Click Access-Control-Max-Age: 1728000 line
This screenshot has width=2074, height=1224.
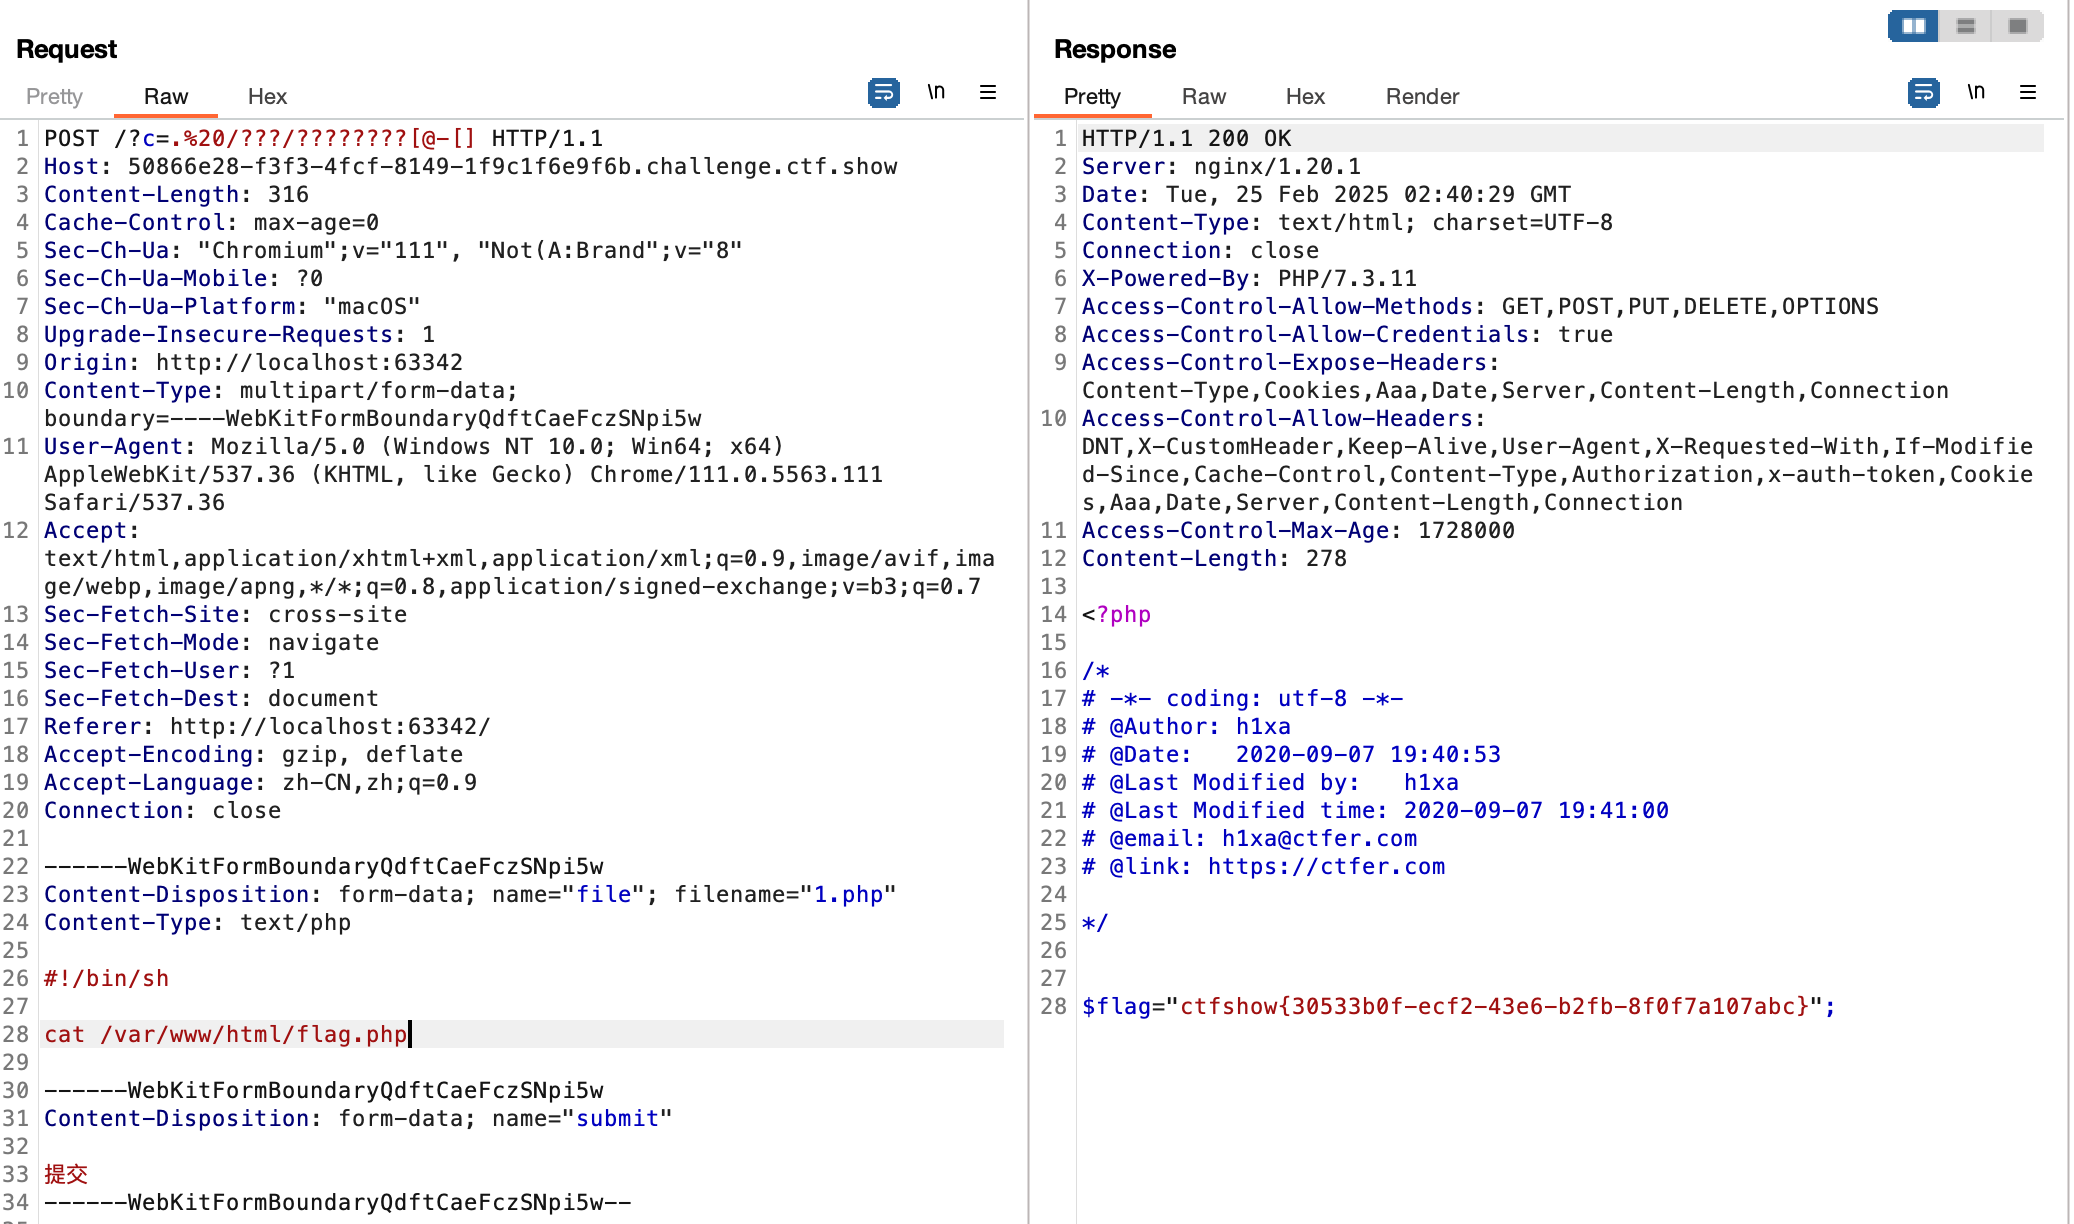click(x=1298, y=530)
